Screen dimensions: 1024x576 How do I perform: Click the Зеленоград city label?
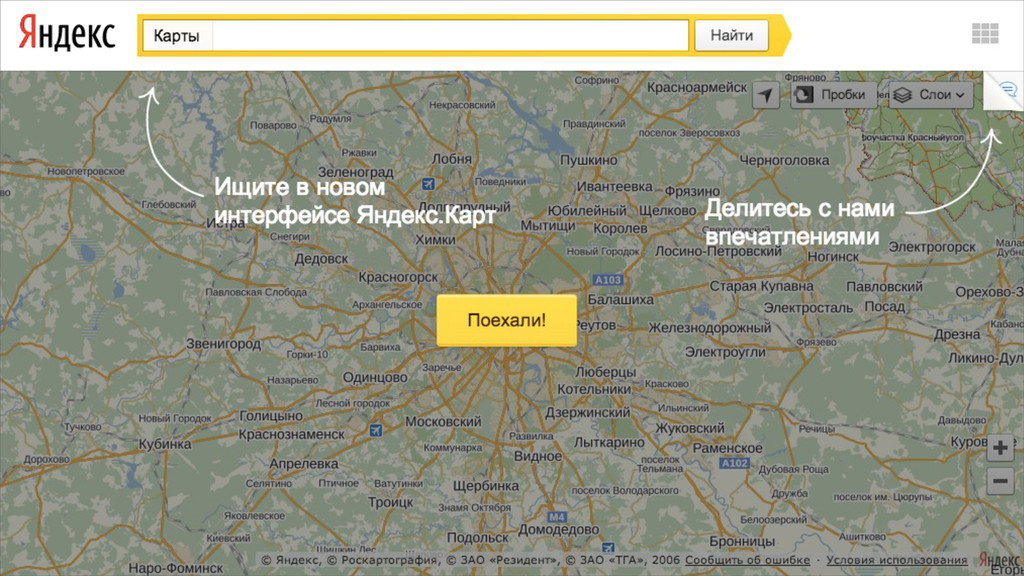[x=355, y=172]
